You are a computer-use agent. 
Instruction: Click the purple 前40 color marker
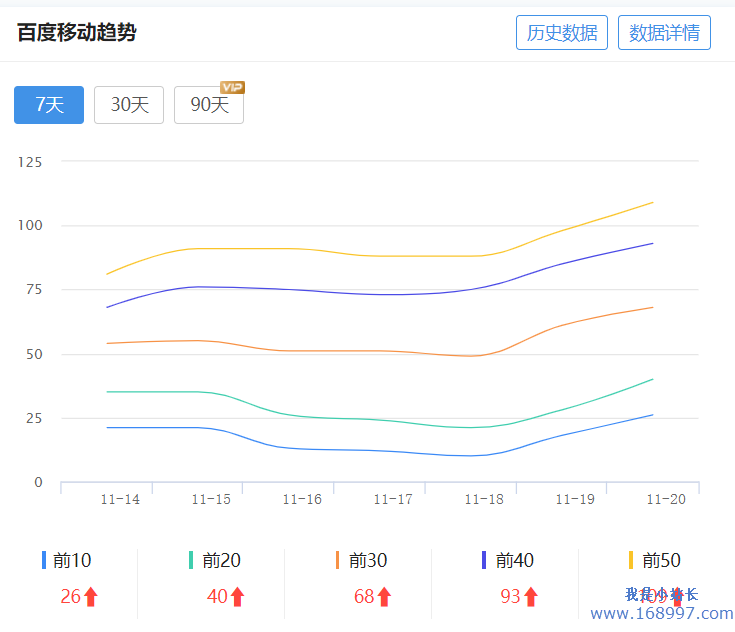pos(484,560)
